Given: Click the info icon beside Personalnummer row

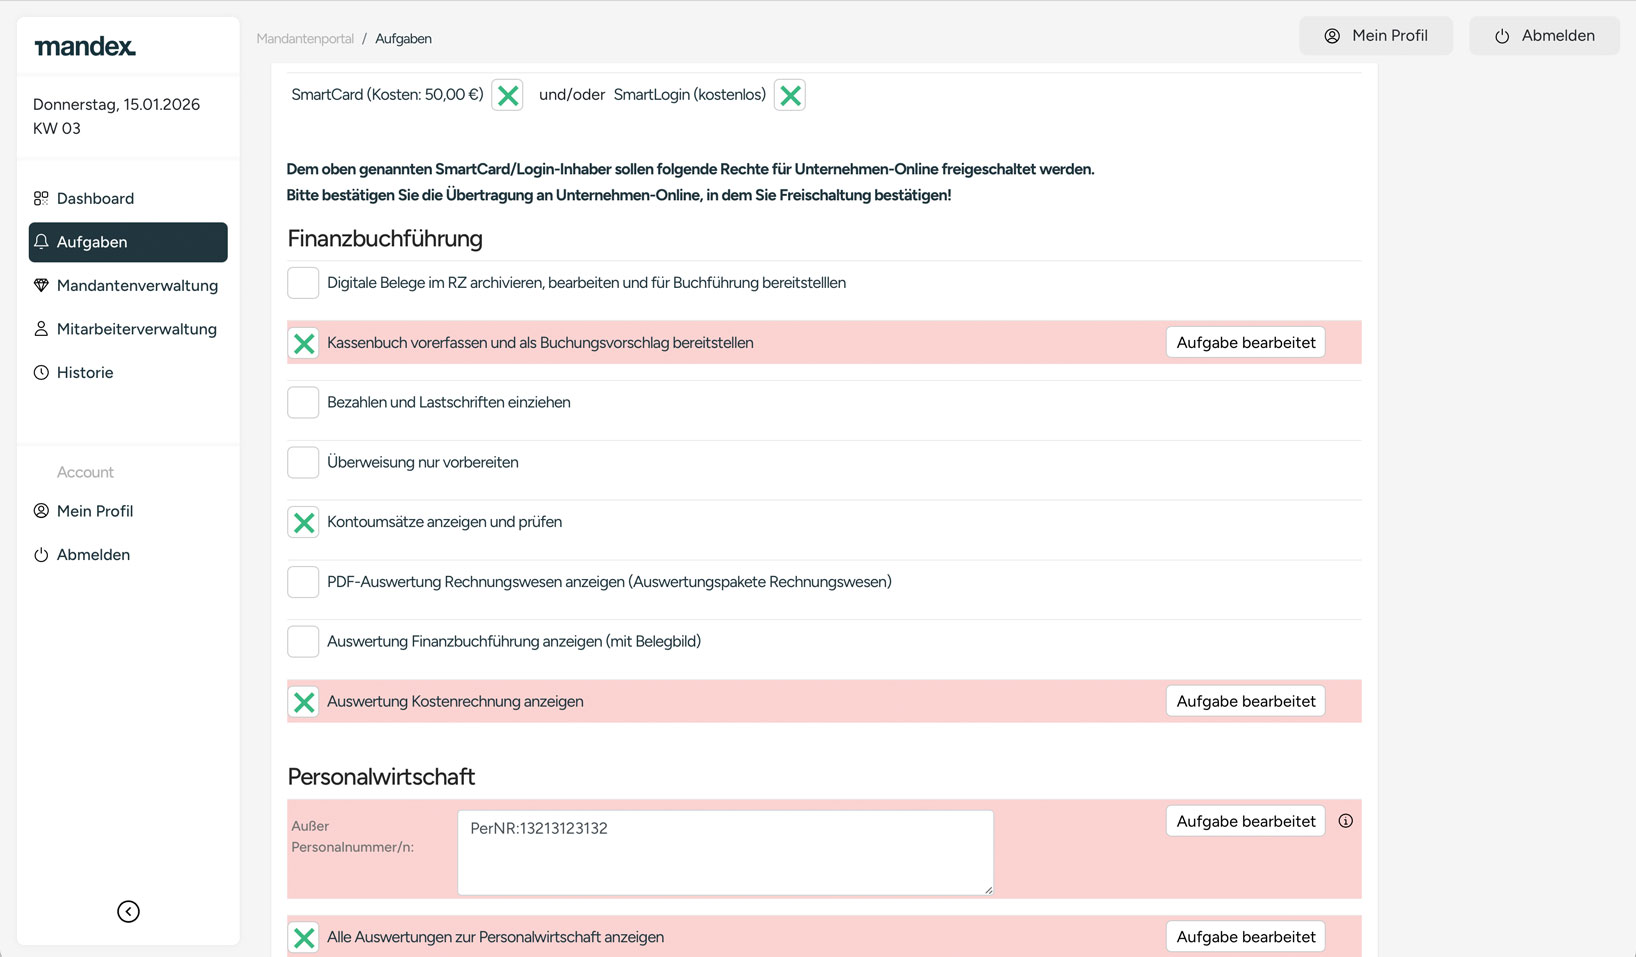Looking at the screenshot, I should pos(1345,821).
